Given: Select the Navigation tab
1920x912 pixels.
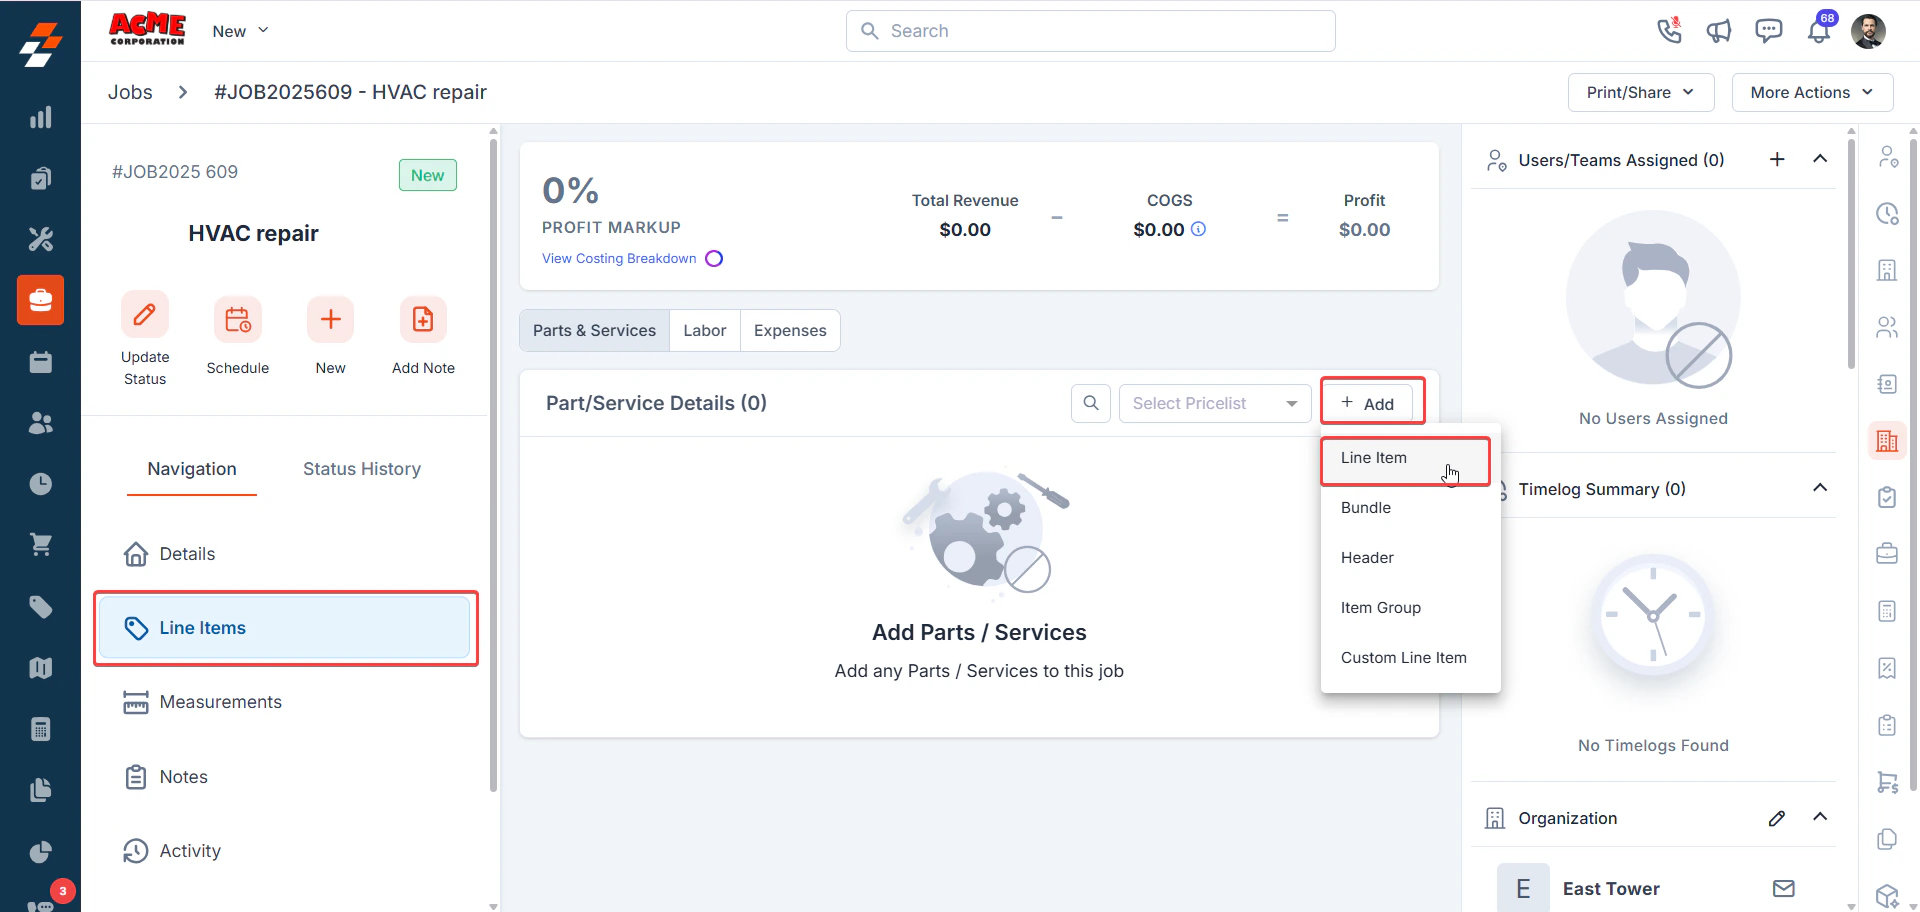Looking at the screenshot, I should (192, 469).
